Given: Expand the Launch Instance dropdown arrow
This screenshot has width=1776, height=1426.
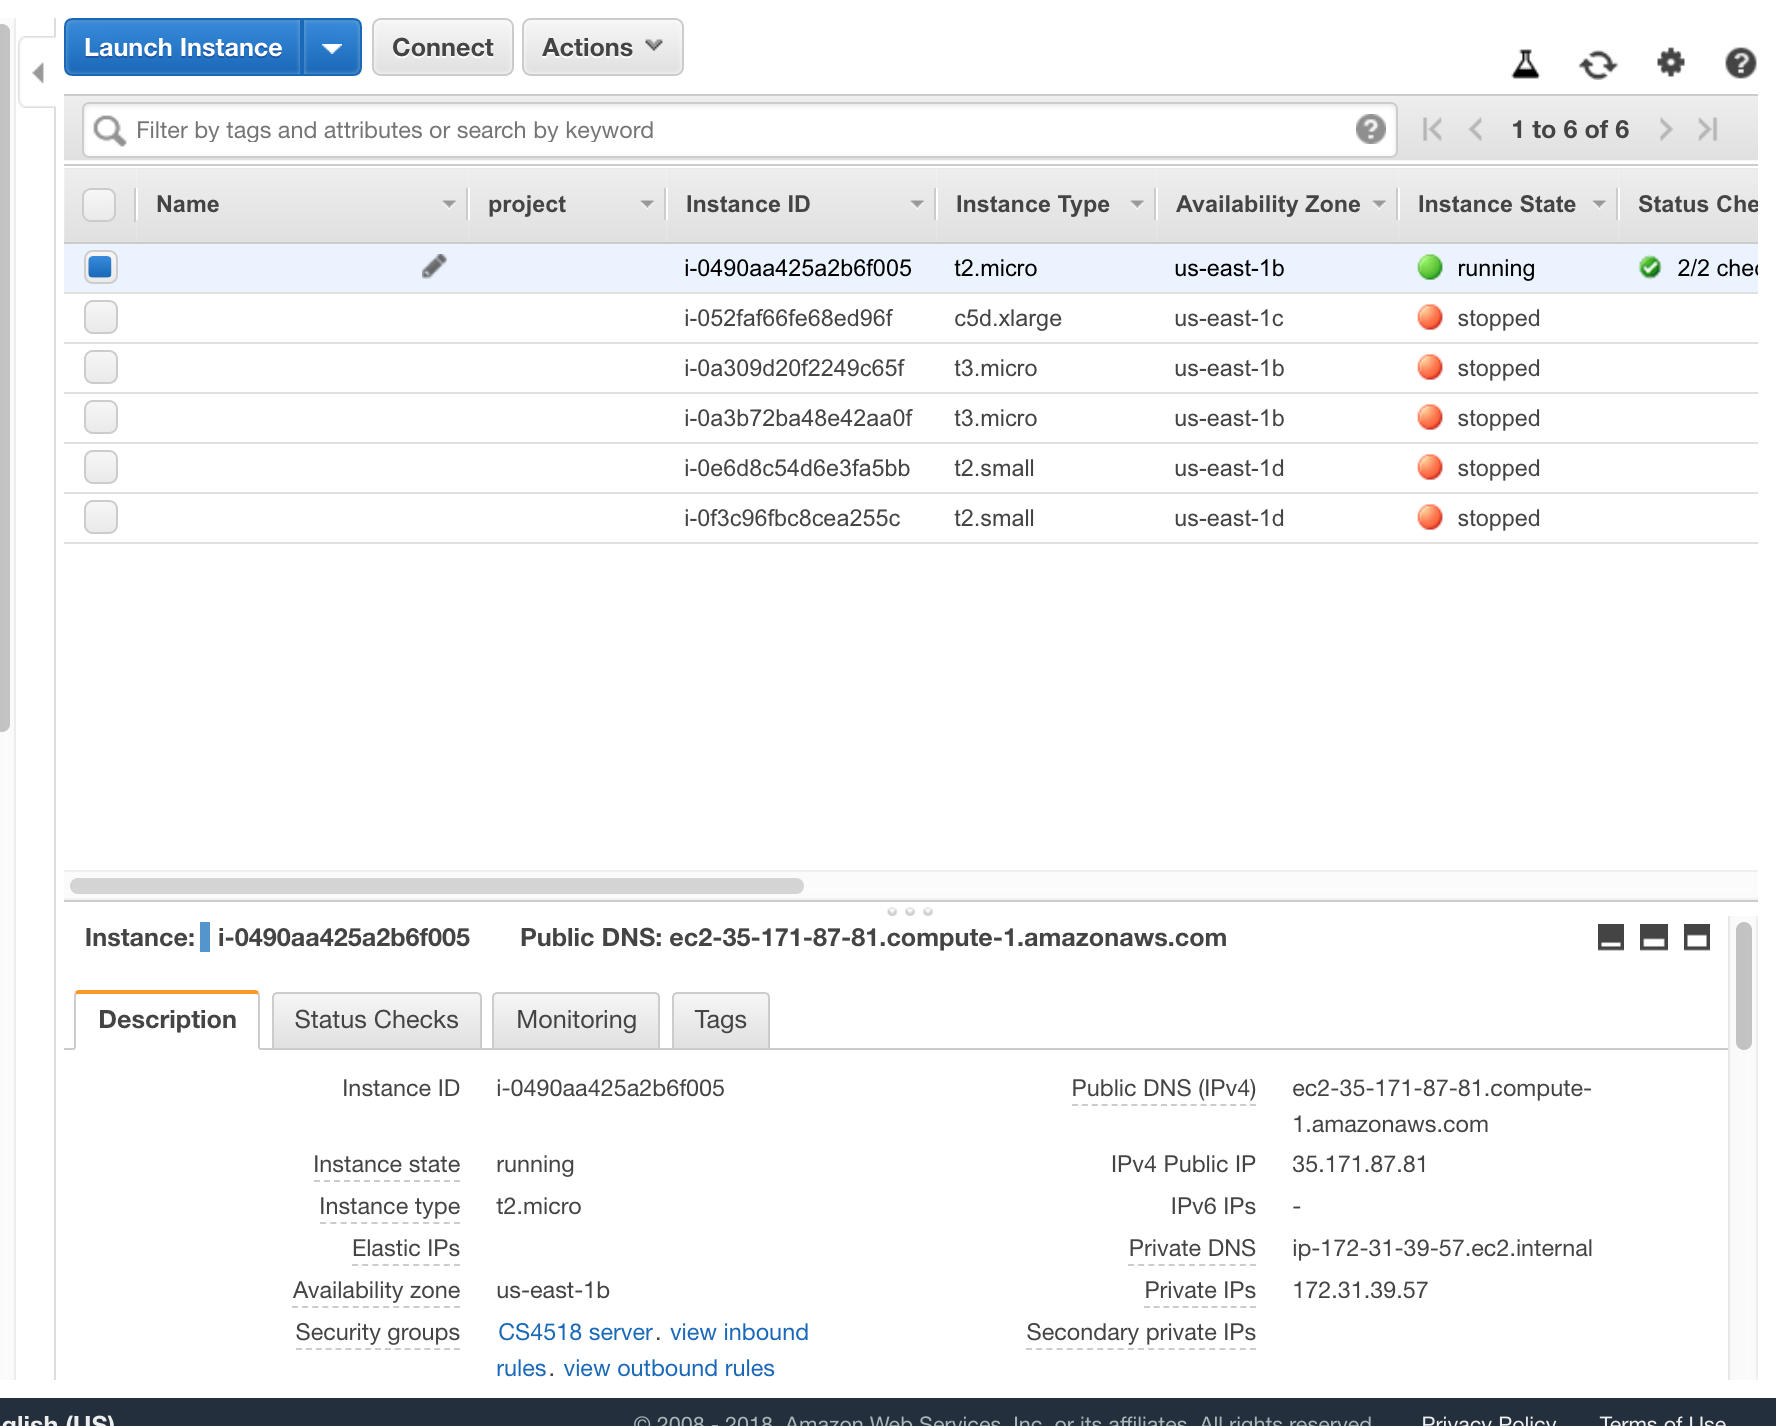Looking at the screenshot, I should pos(332,48).
